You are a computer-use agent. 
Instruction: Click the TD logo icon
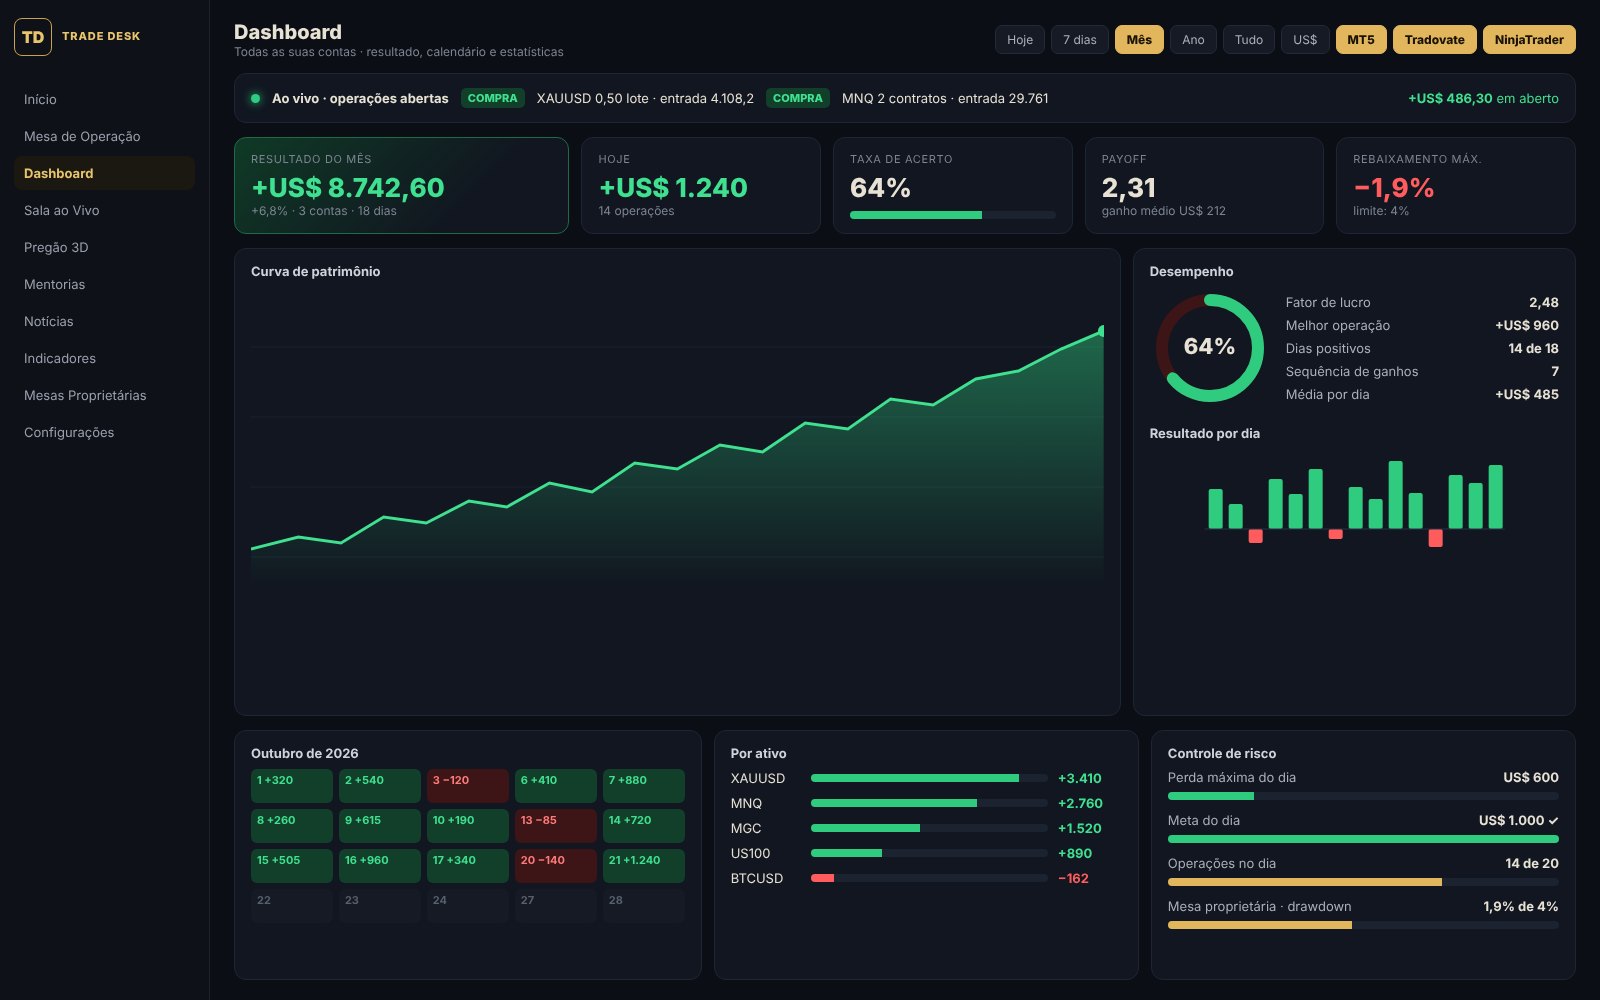click(33, 37)
